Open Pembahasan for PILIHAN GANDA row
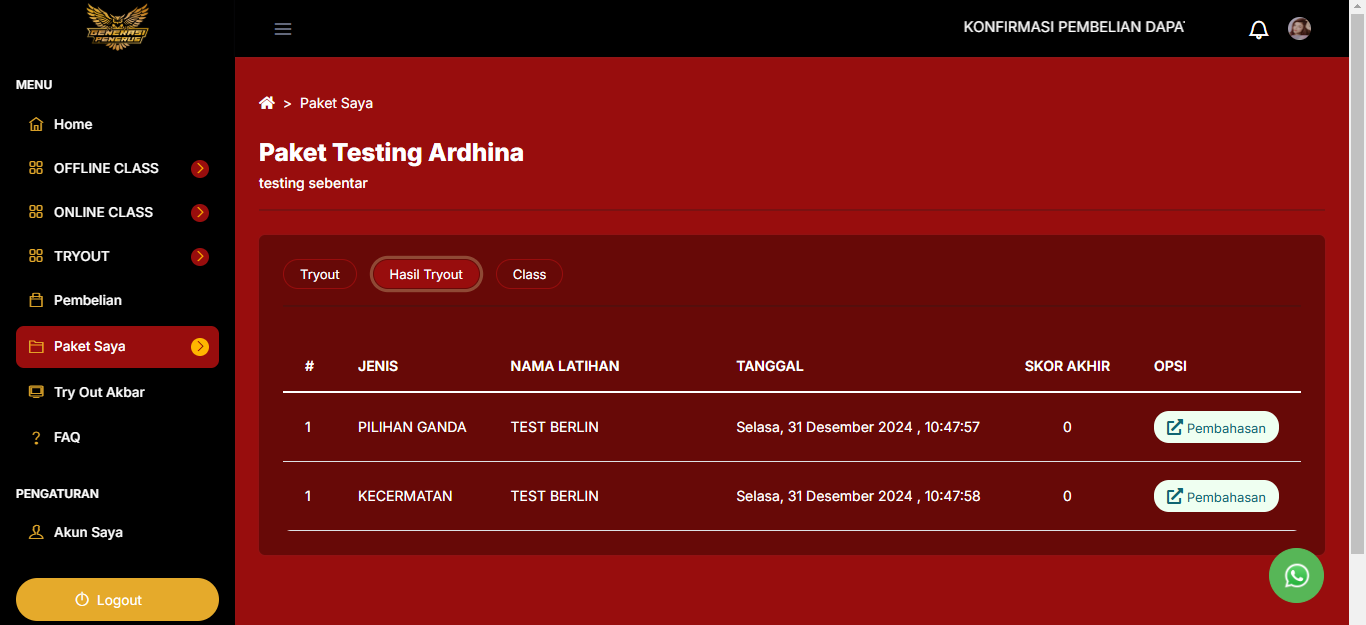1366x625 pixels. click(1216, 427)
